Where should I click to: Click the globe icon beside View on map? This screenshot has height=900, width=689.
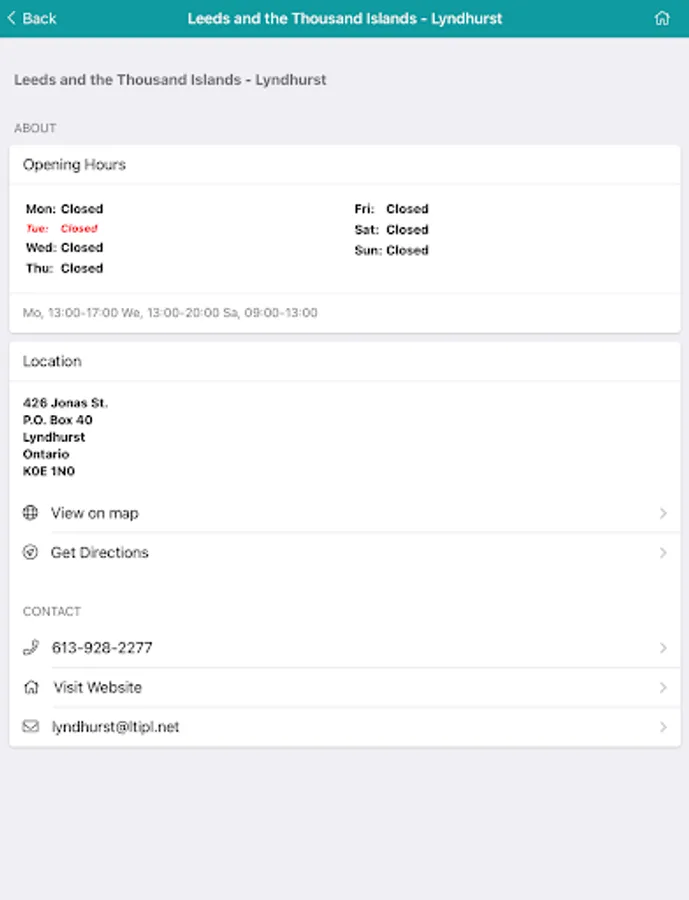30,513
